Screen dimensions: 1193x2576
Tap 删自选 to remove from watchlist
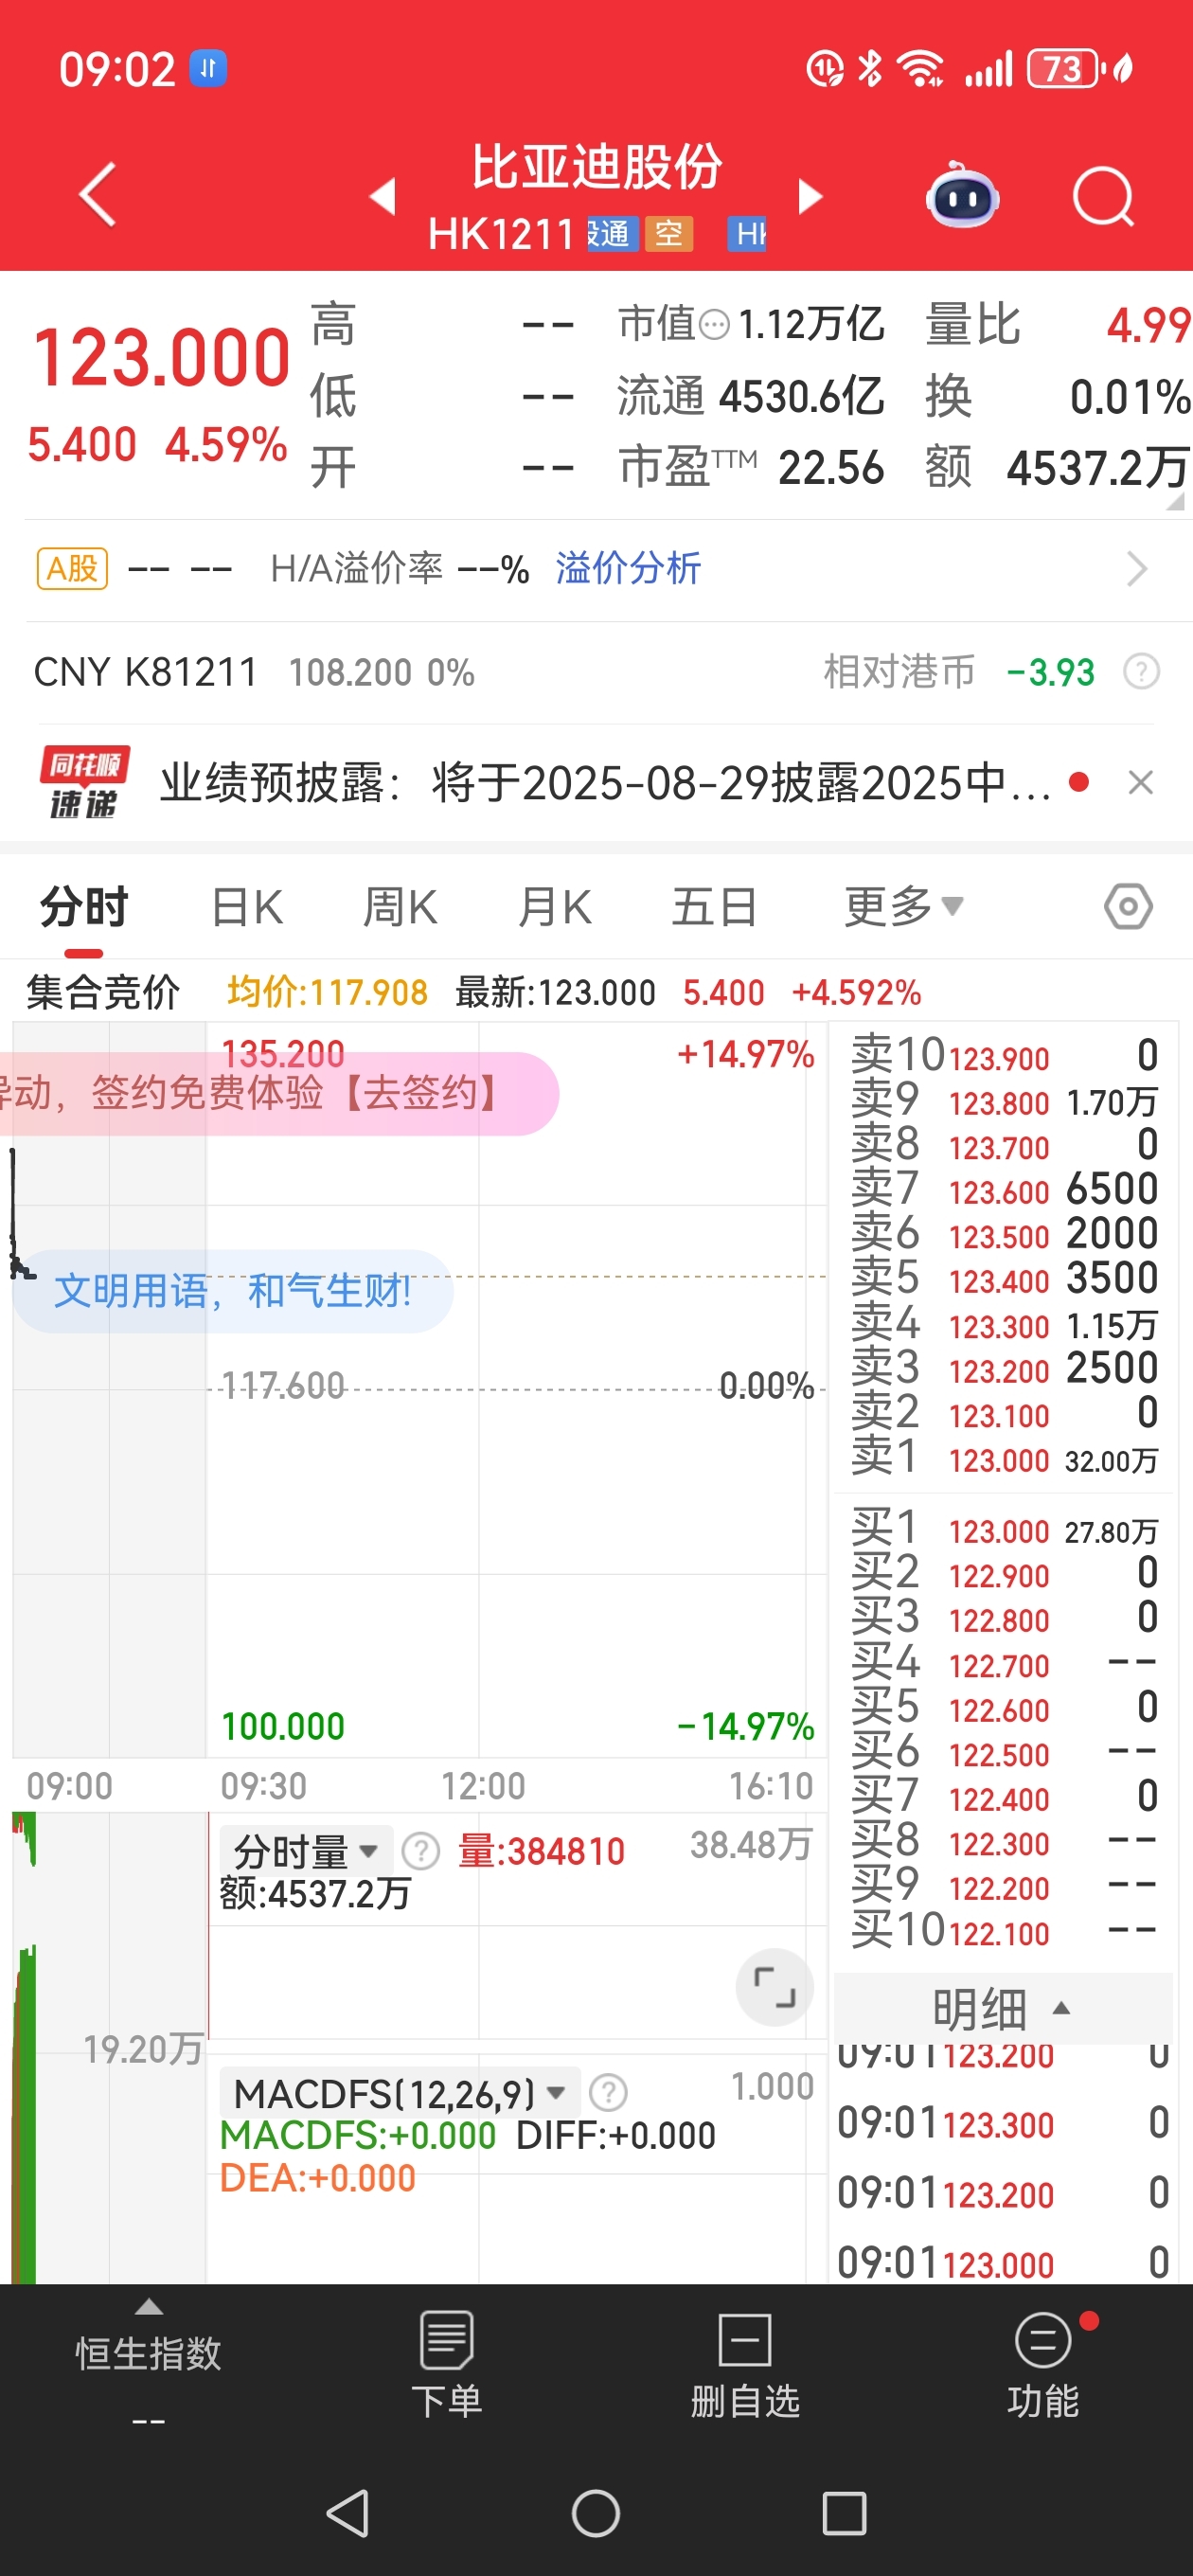[745, 2366]
